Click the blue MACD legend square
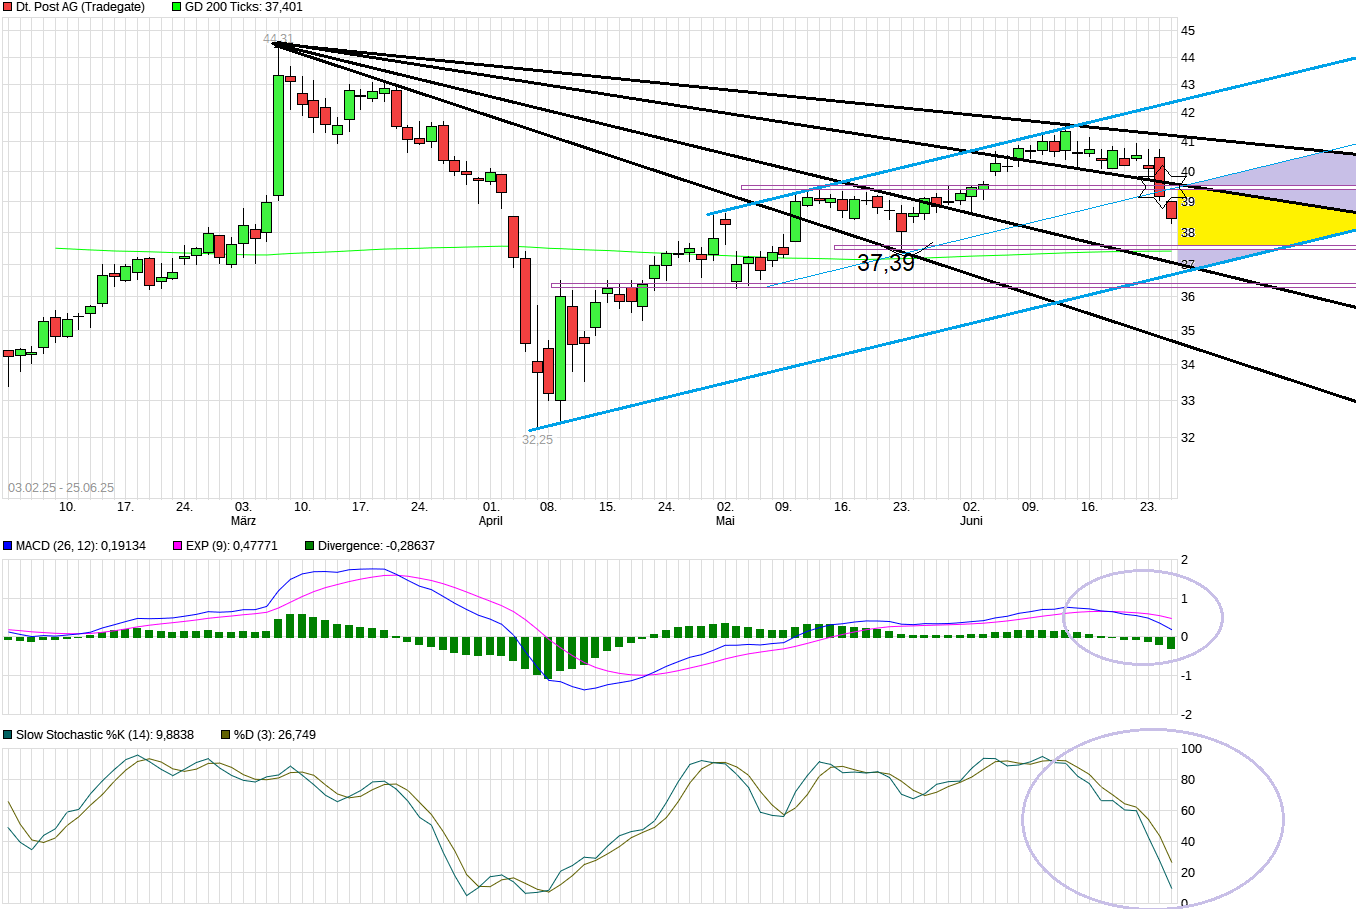The height and width of the screenshot is (909, 1356). [8, 546]
